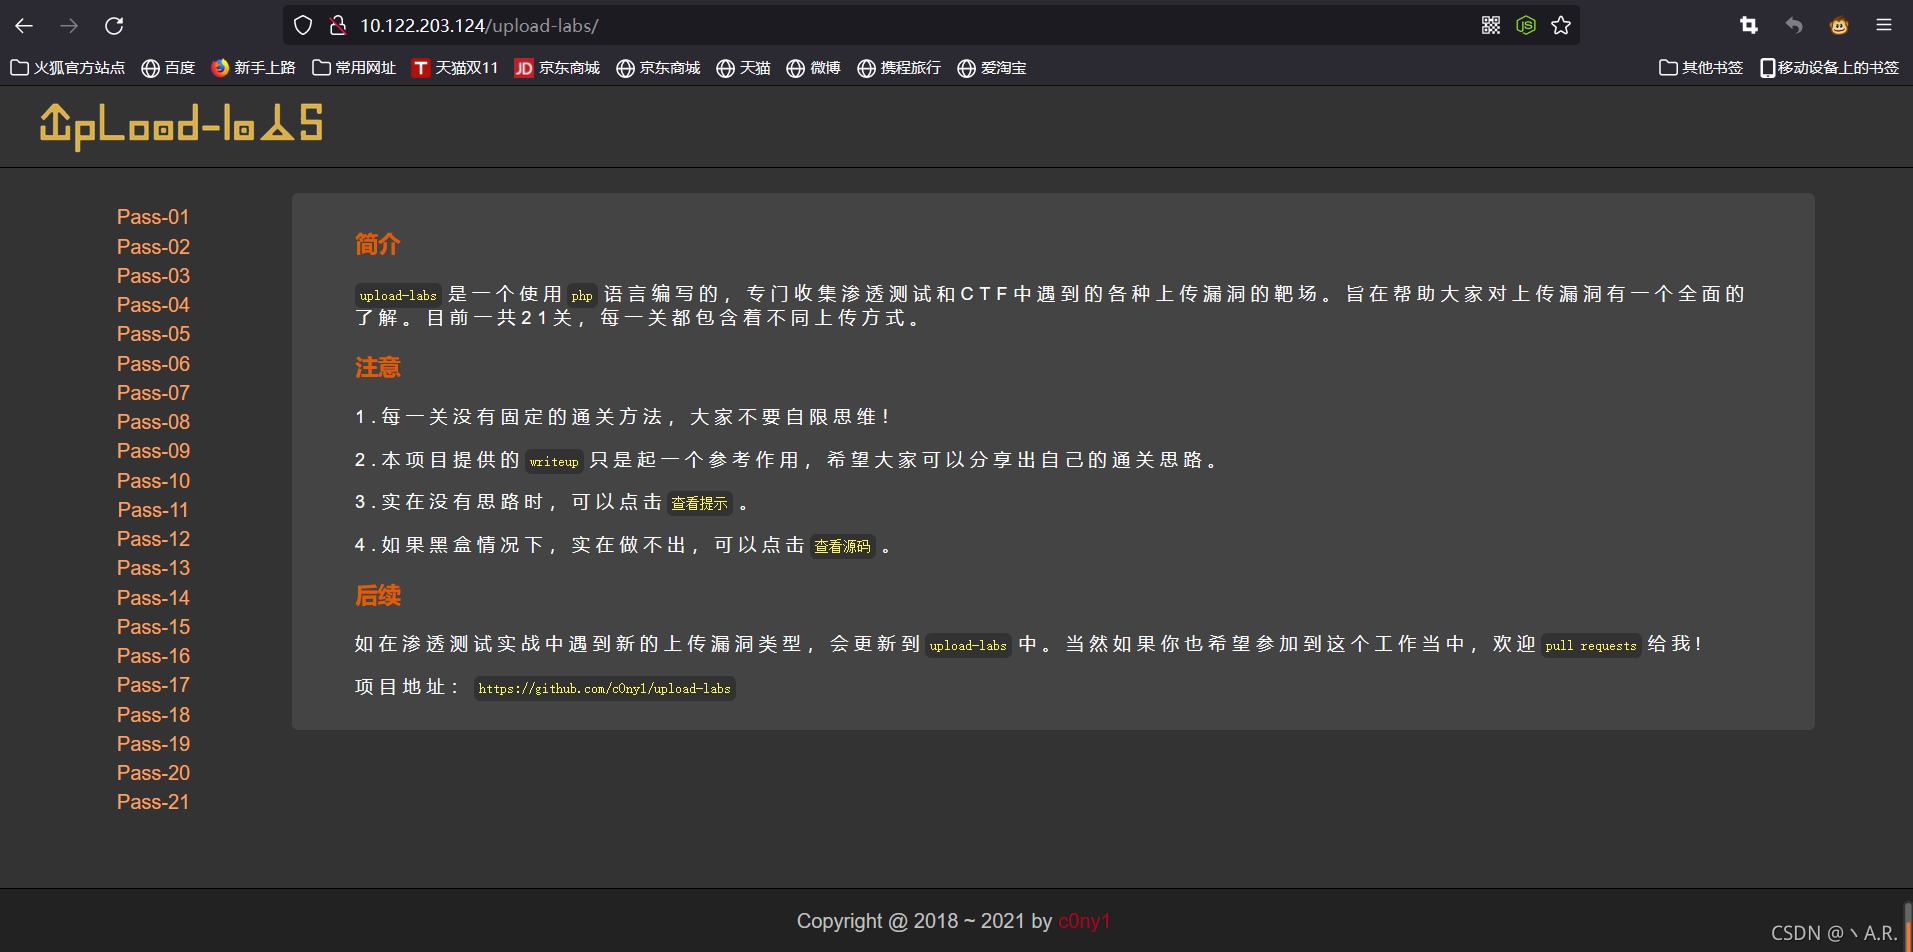The image size is (1913, 952).
Task: Open the QR code icon in address bar
Action: pyautogui.click(x=1491, y=26)
